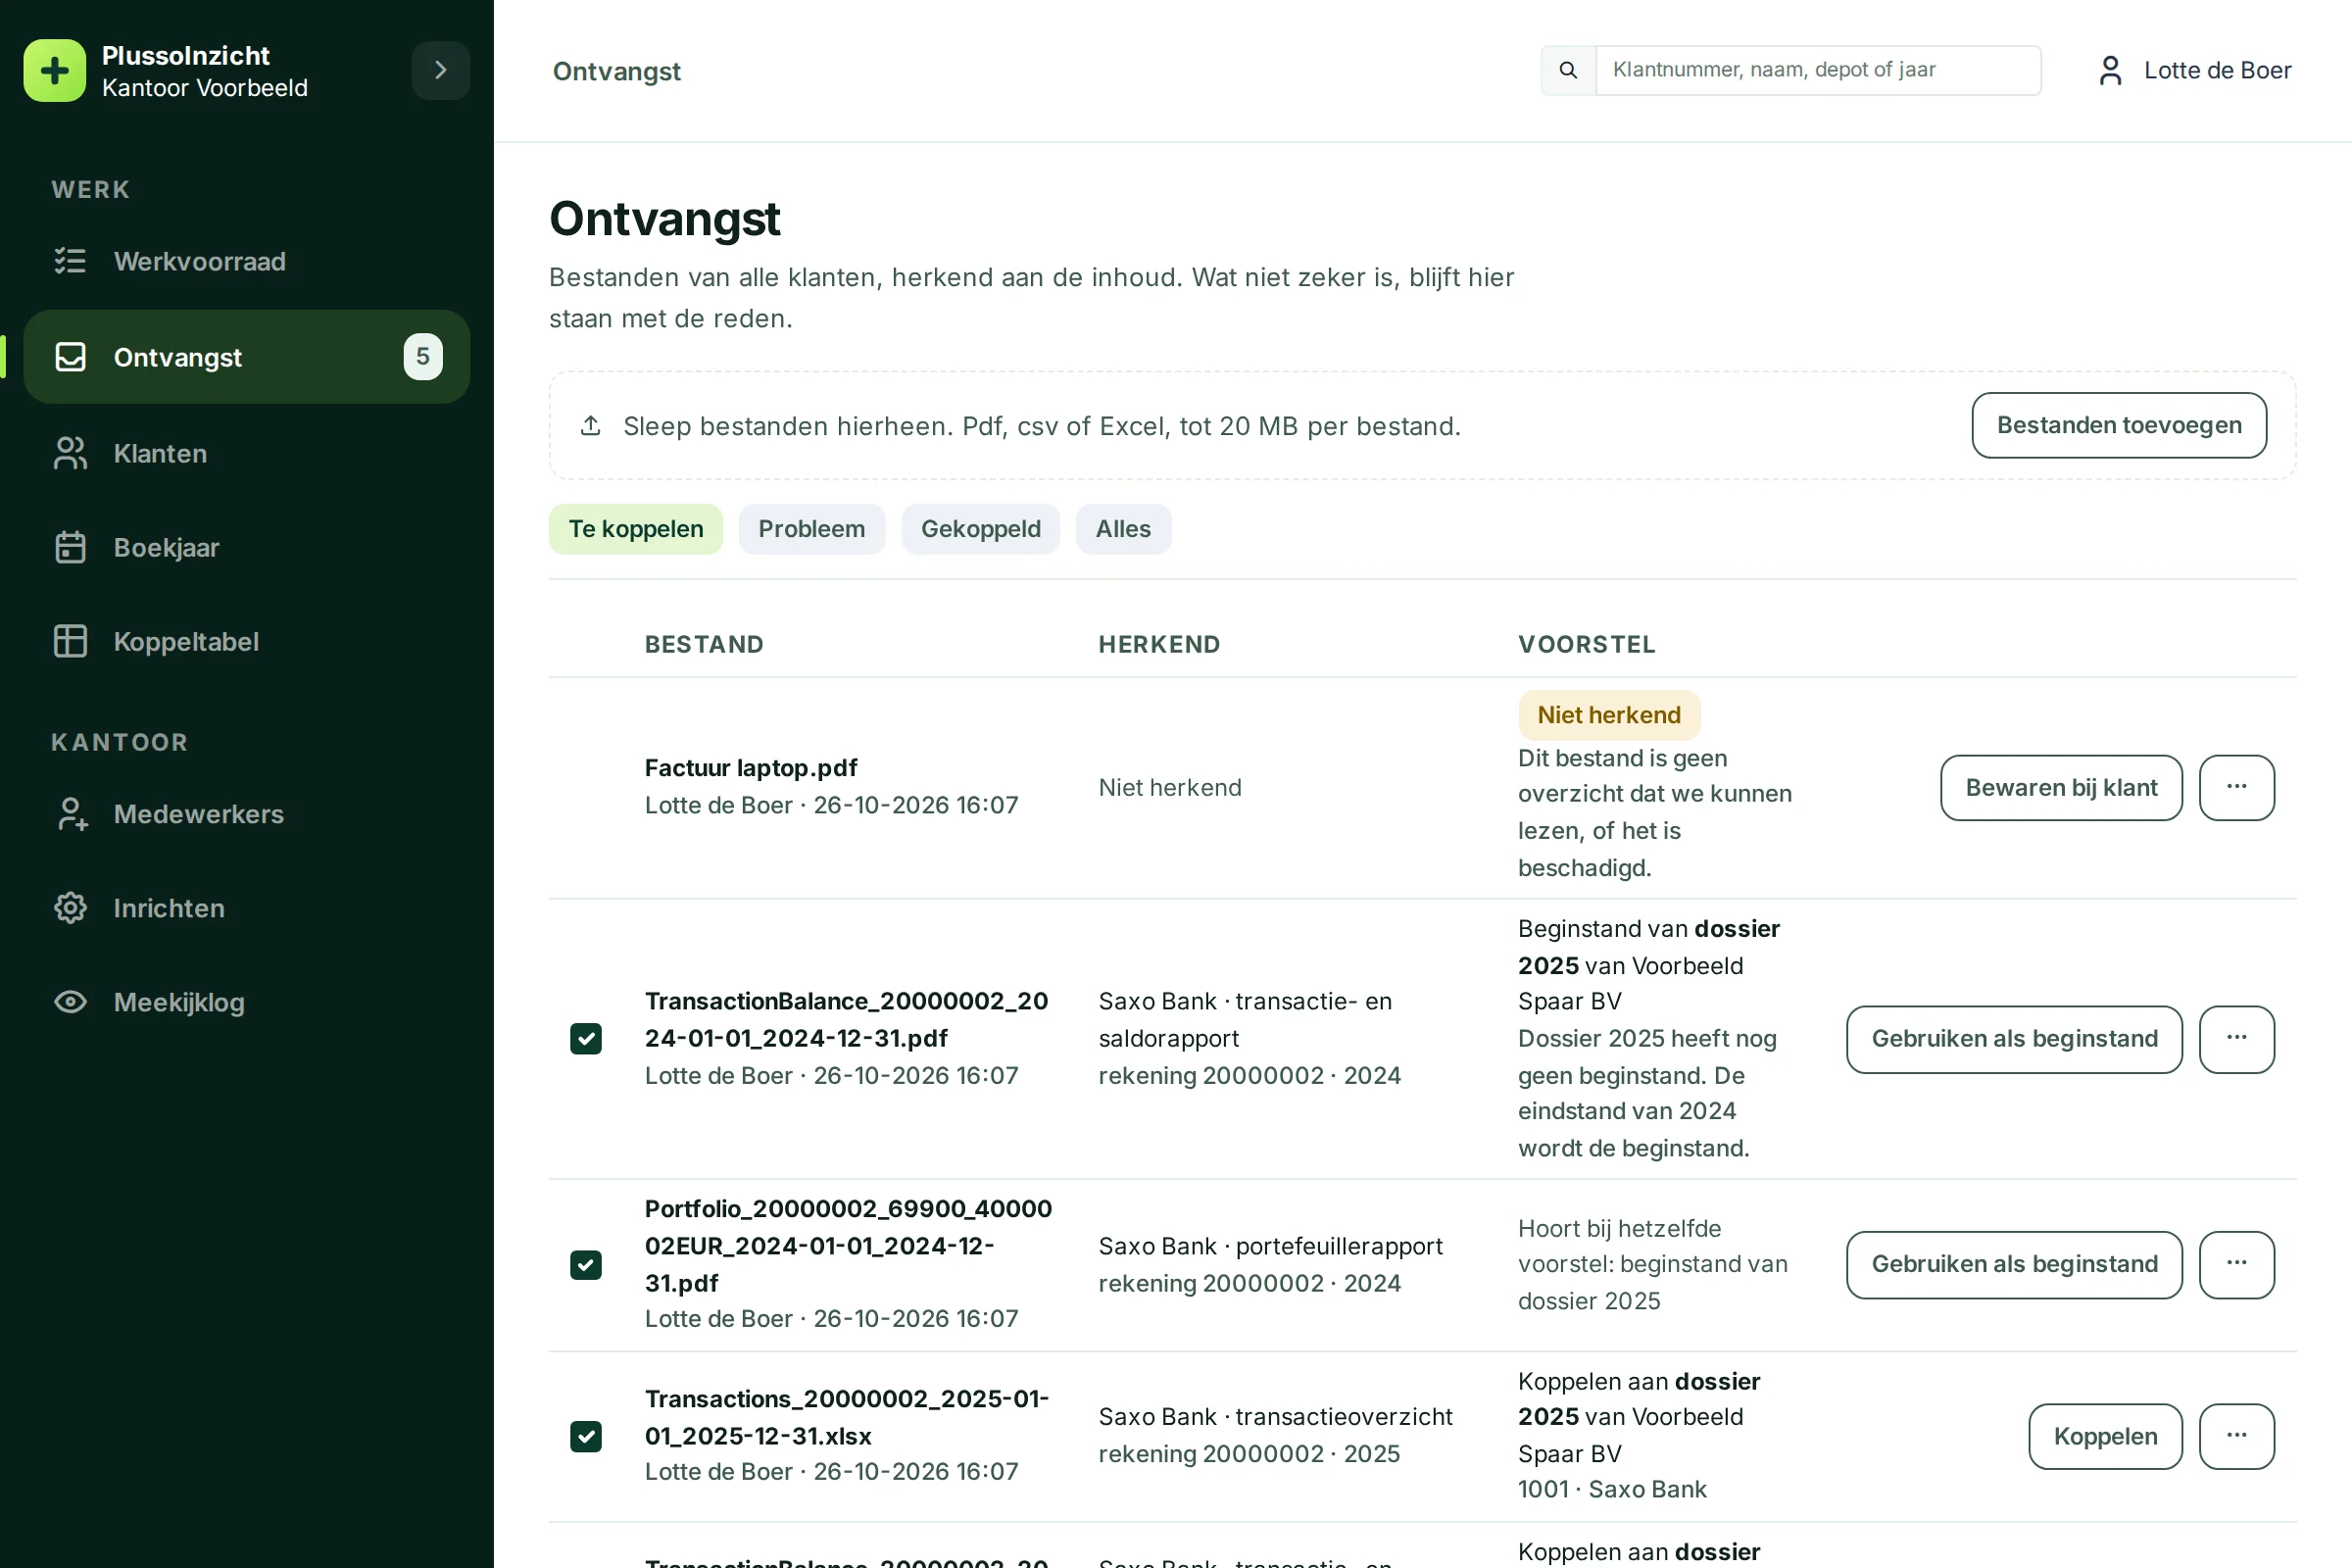The width and height of the screenshot is (2352, 1568).
Task: Click Gebruiken als beginstand for Portfolio pdf
Action: [x=2014, y=1265]
